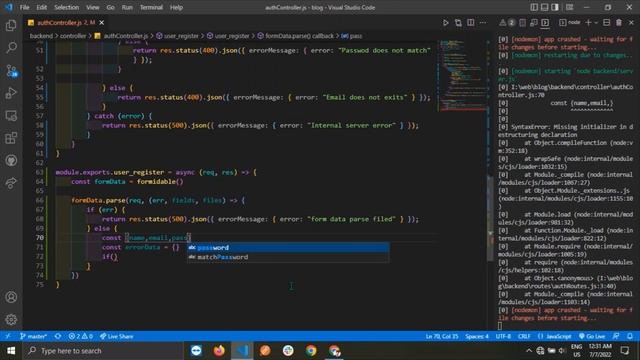Open the Terminal menu

click(x=151, y=7)
